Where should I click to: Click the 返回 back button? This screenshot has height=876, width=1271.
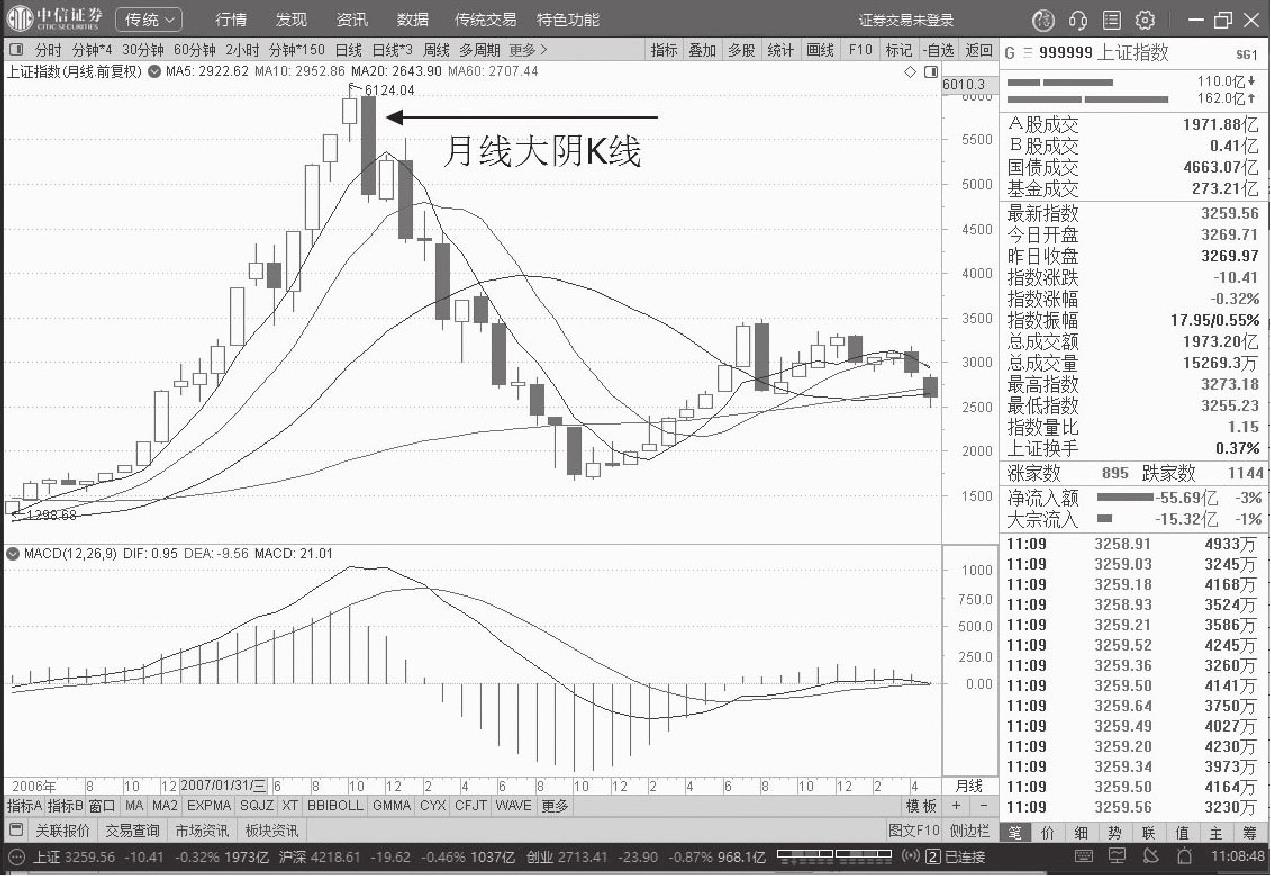978,50
